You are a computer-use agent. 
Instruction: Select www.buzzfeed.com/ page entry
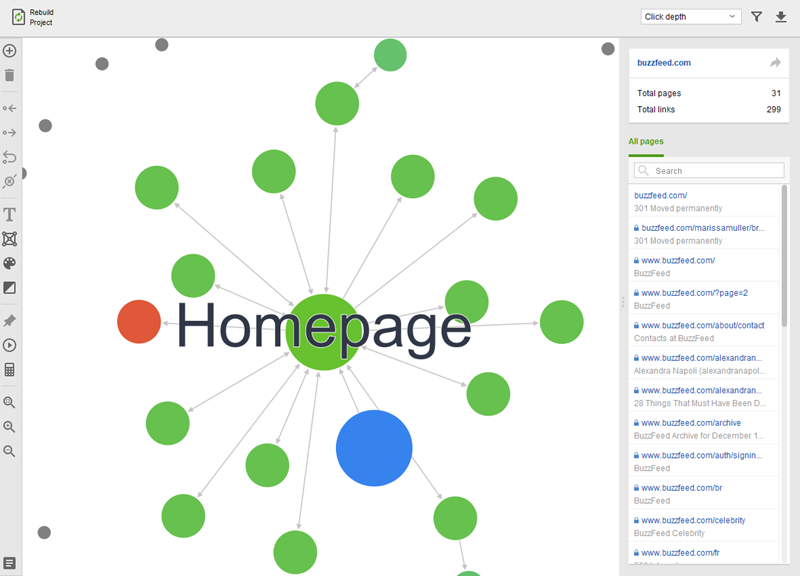(x=704, y=266)
